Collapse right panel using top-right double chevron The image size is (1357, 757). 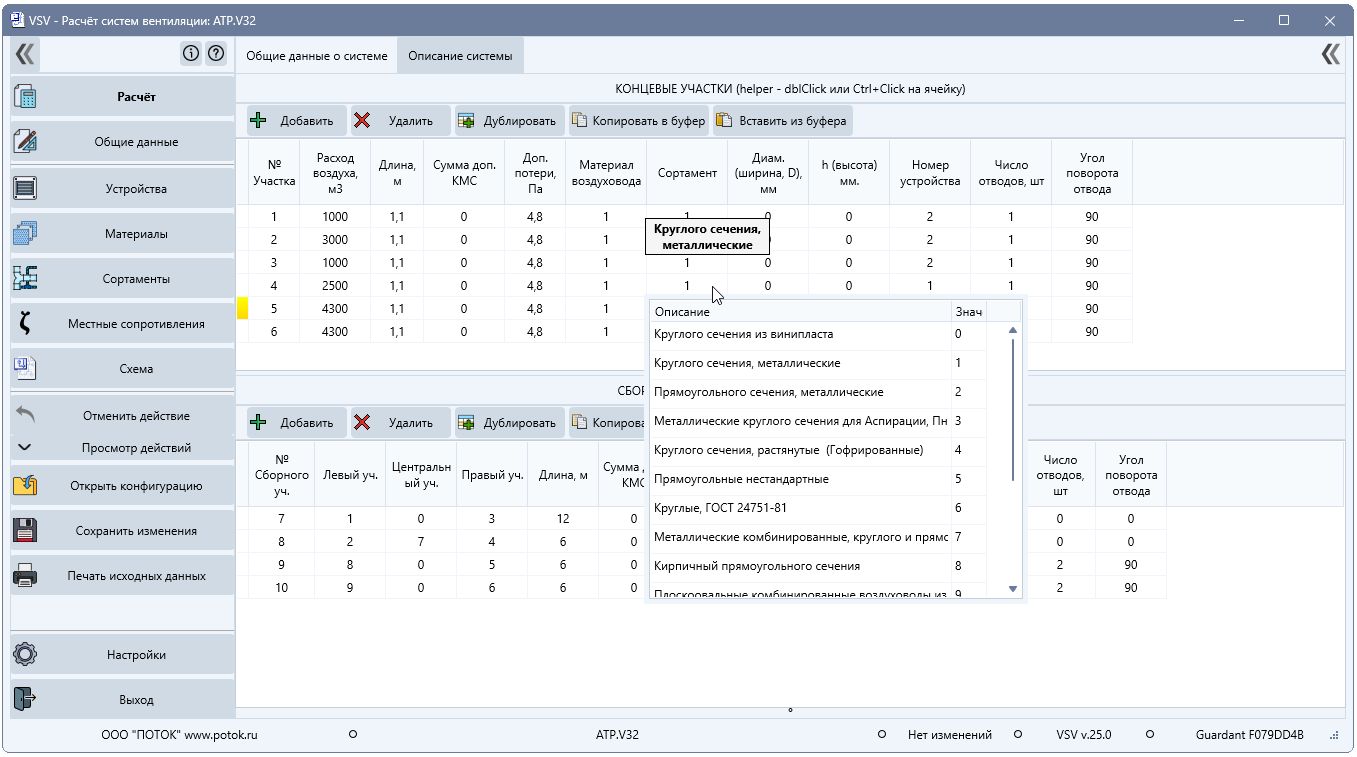click(x=1330, y=54)
